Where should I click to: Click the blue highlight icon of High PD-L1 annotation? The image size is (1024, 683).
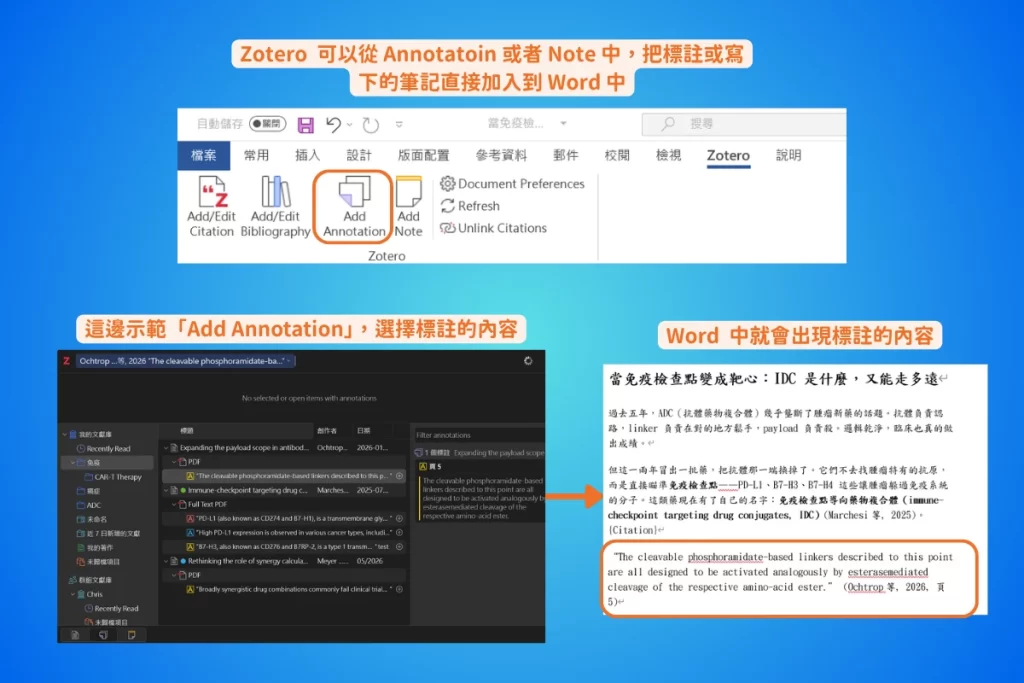point(190,532)
